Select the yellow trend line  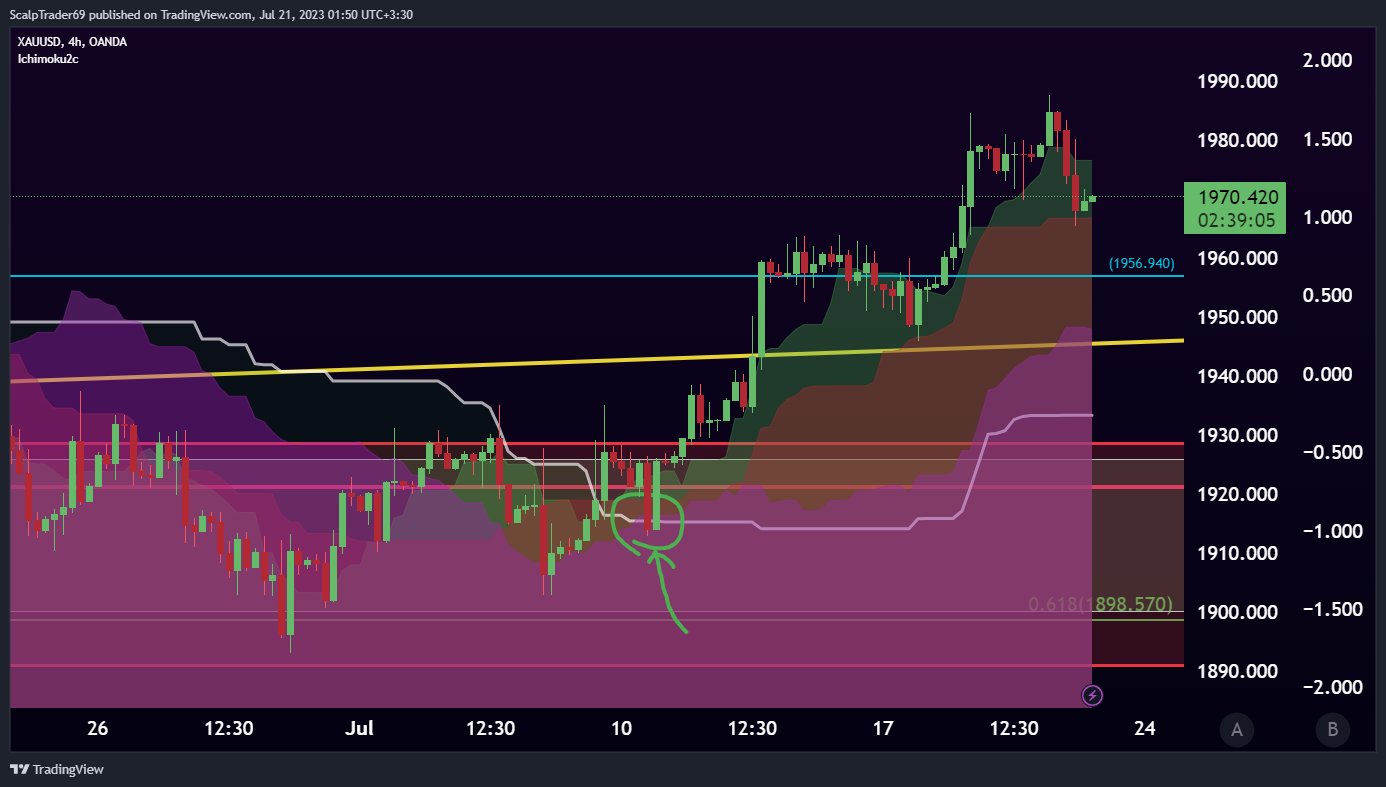[x=597, y=360]
